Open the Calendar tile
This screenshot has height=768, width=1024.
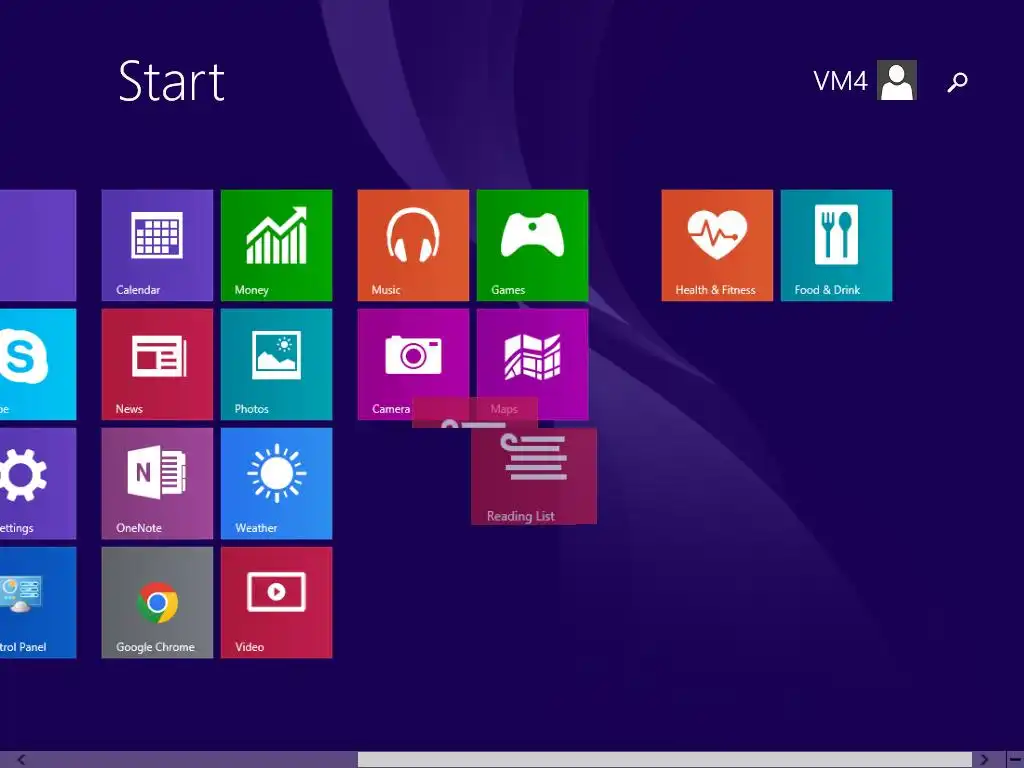point(157,246)
